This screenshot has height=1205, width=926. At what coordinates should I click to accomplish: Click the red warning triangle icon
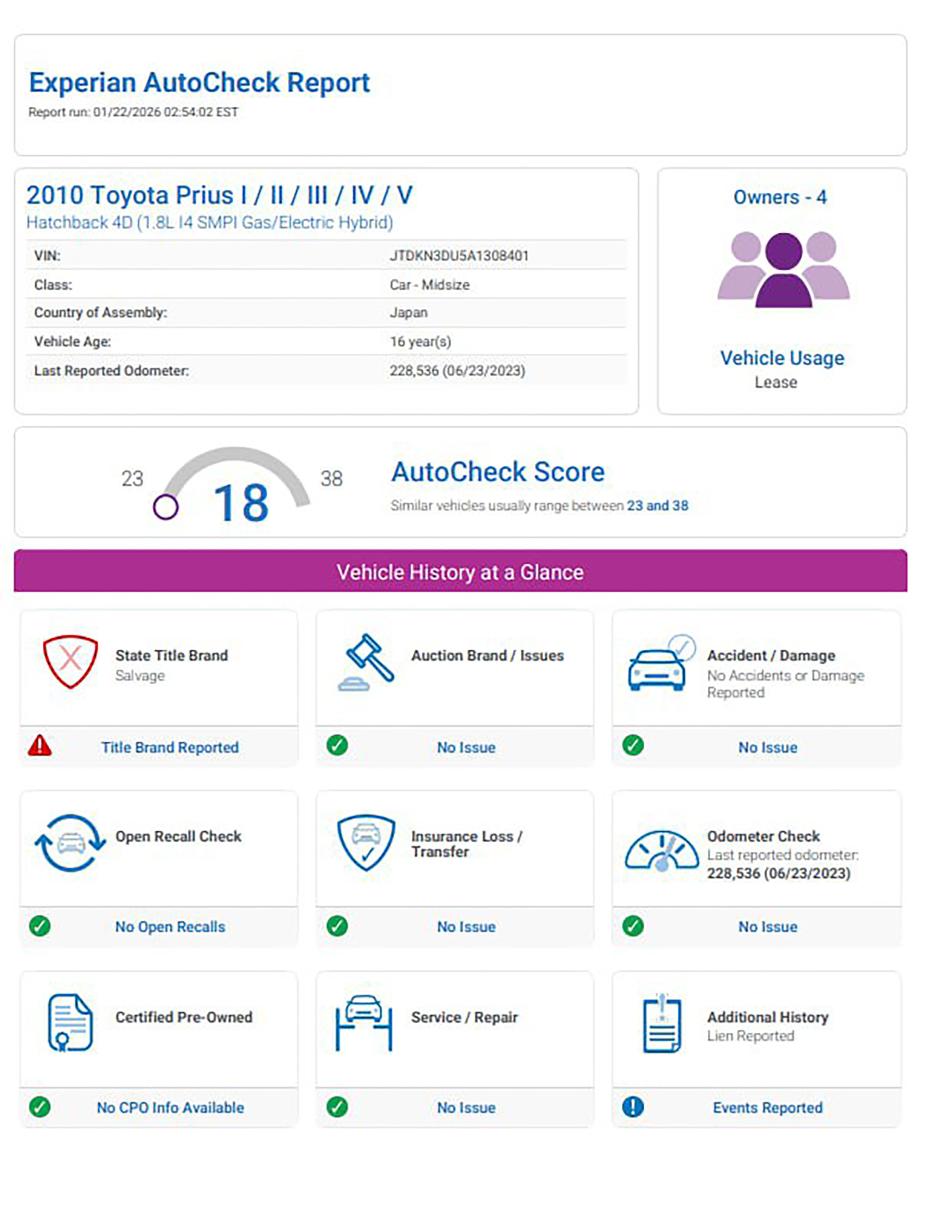pos(40,745)
